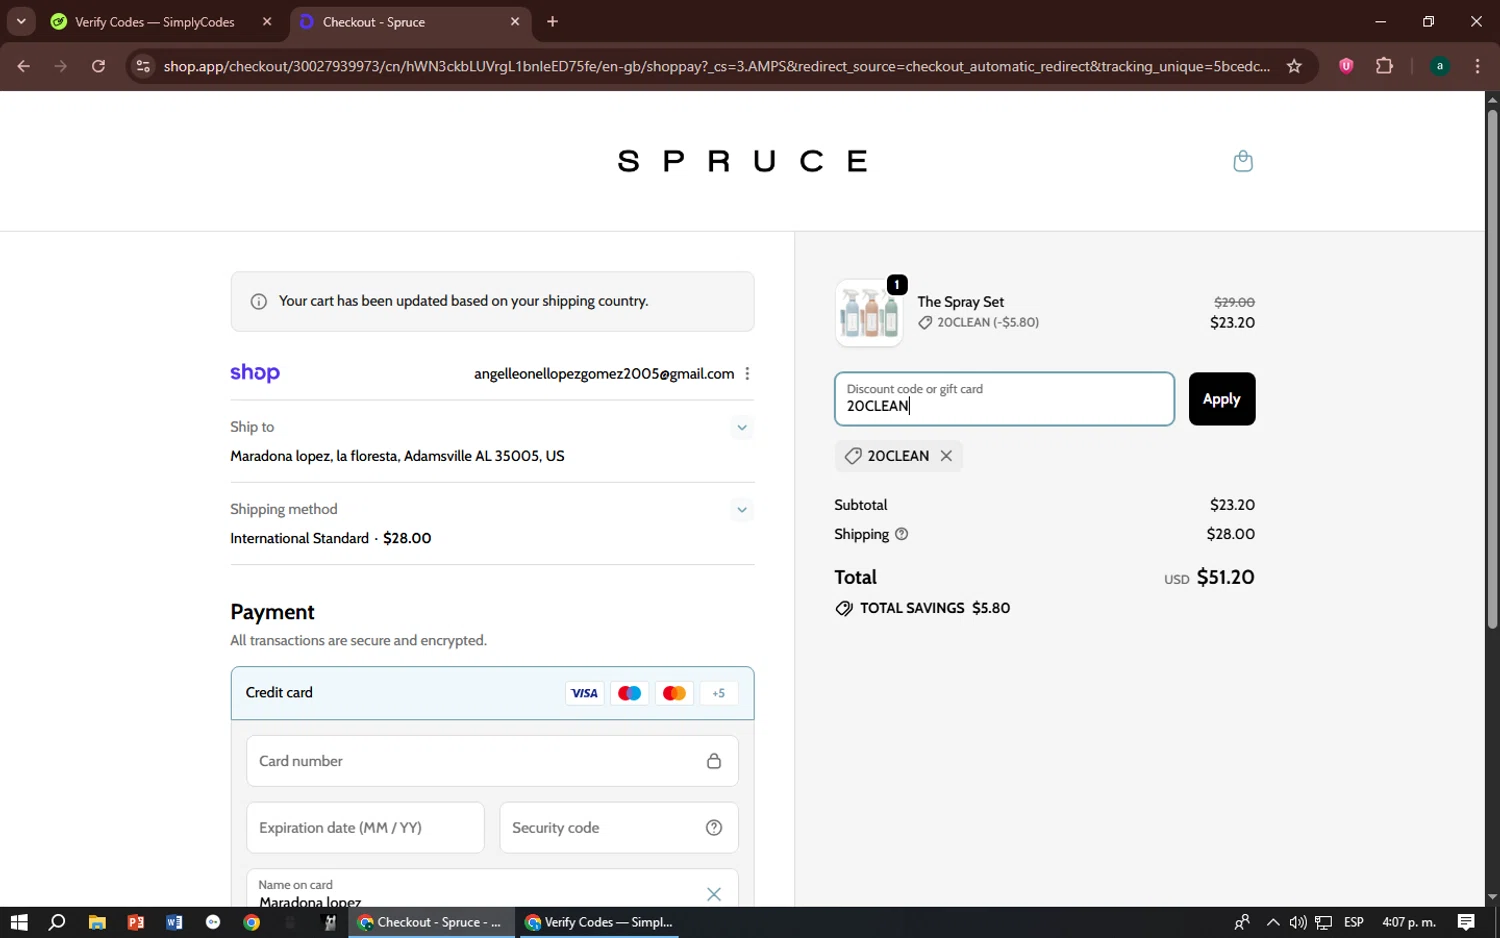Click the Mastercard logo
Viewport: 1500px width, 938px height.
[674, 693]
